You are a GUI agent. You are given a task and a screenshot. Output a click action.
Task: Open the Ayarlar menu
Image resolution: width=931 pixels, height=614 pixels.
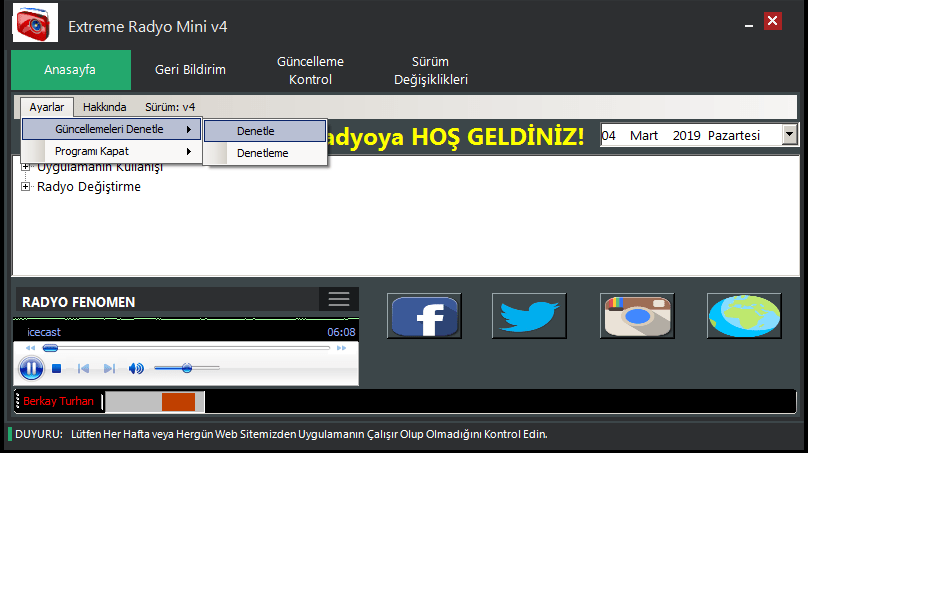tap(47, 107)
